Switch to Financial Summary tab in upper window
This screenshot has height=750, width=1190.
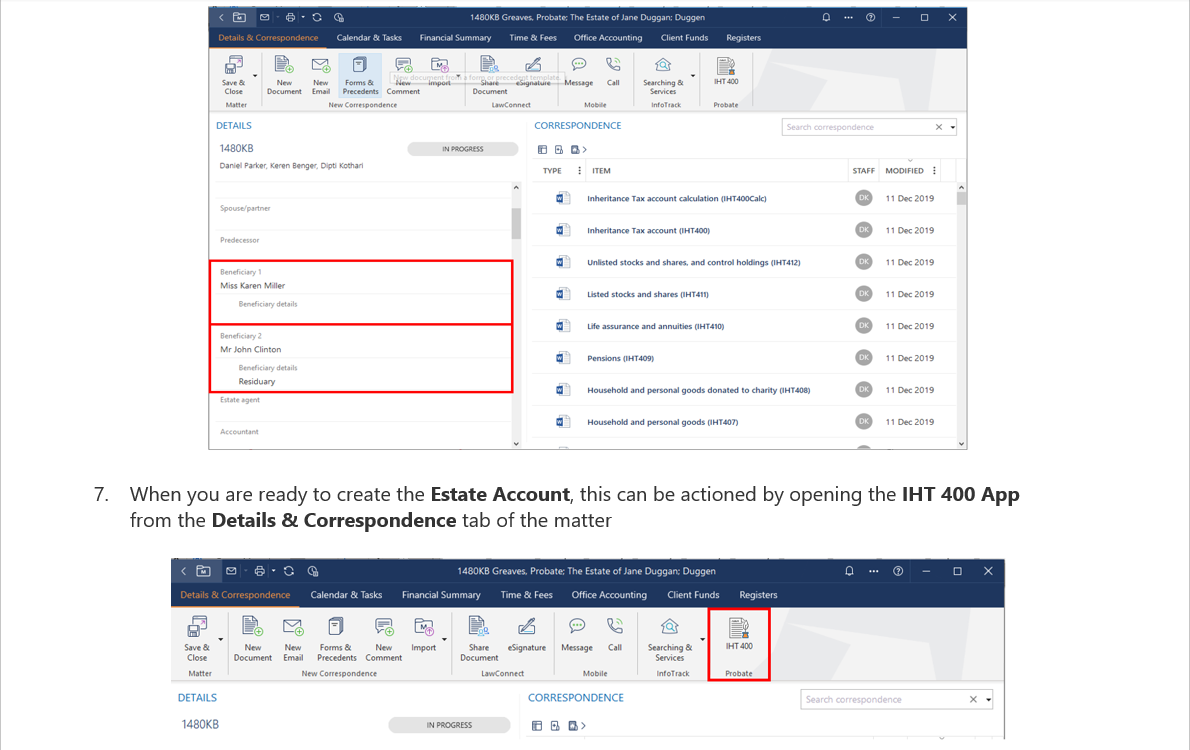click(455, 38)
